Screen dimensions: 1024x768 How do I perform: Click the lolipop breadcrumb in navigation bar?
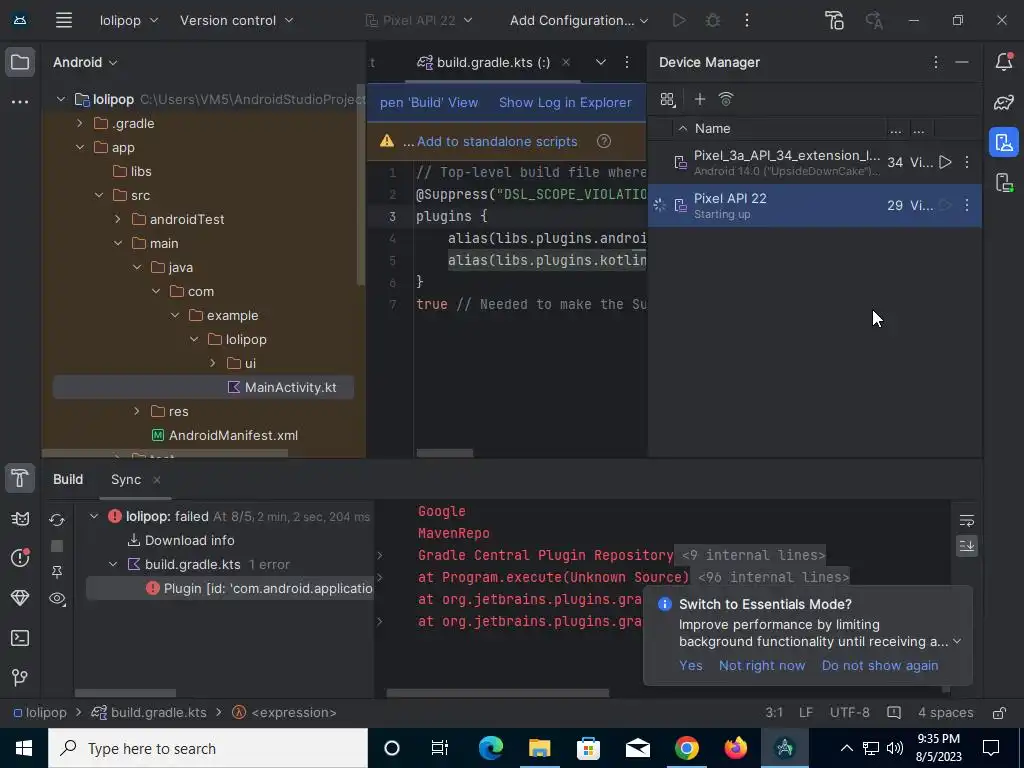point(40,712)
